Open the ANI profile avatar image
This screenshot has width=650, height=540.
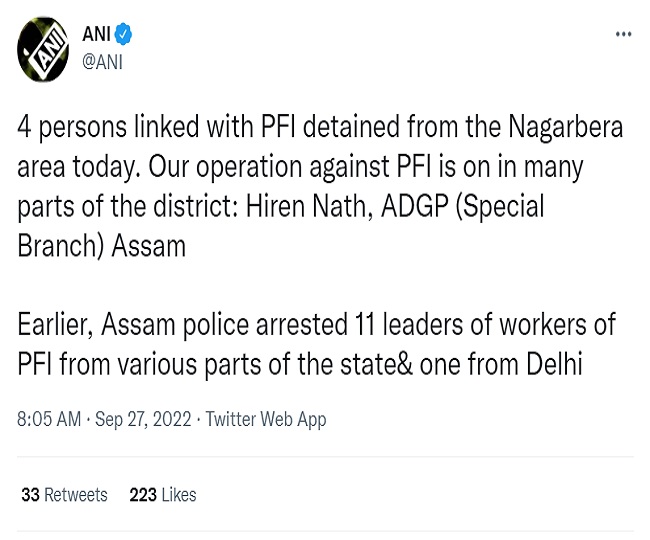[43, 50]
